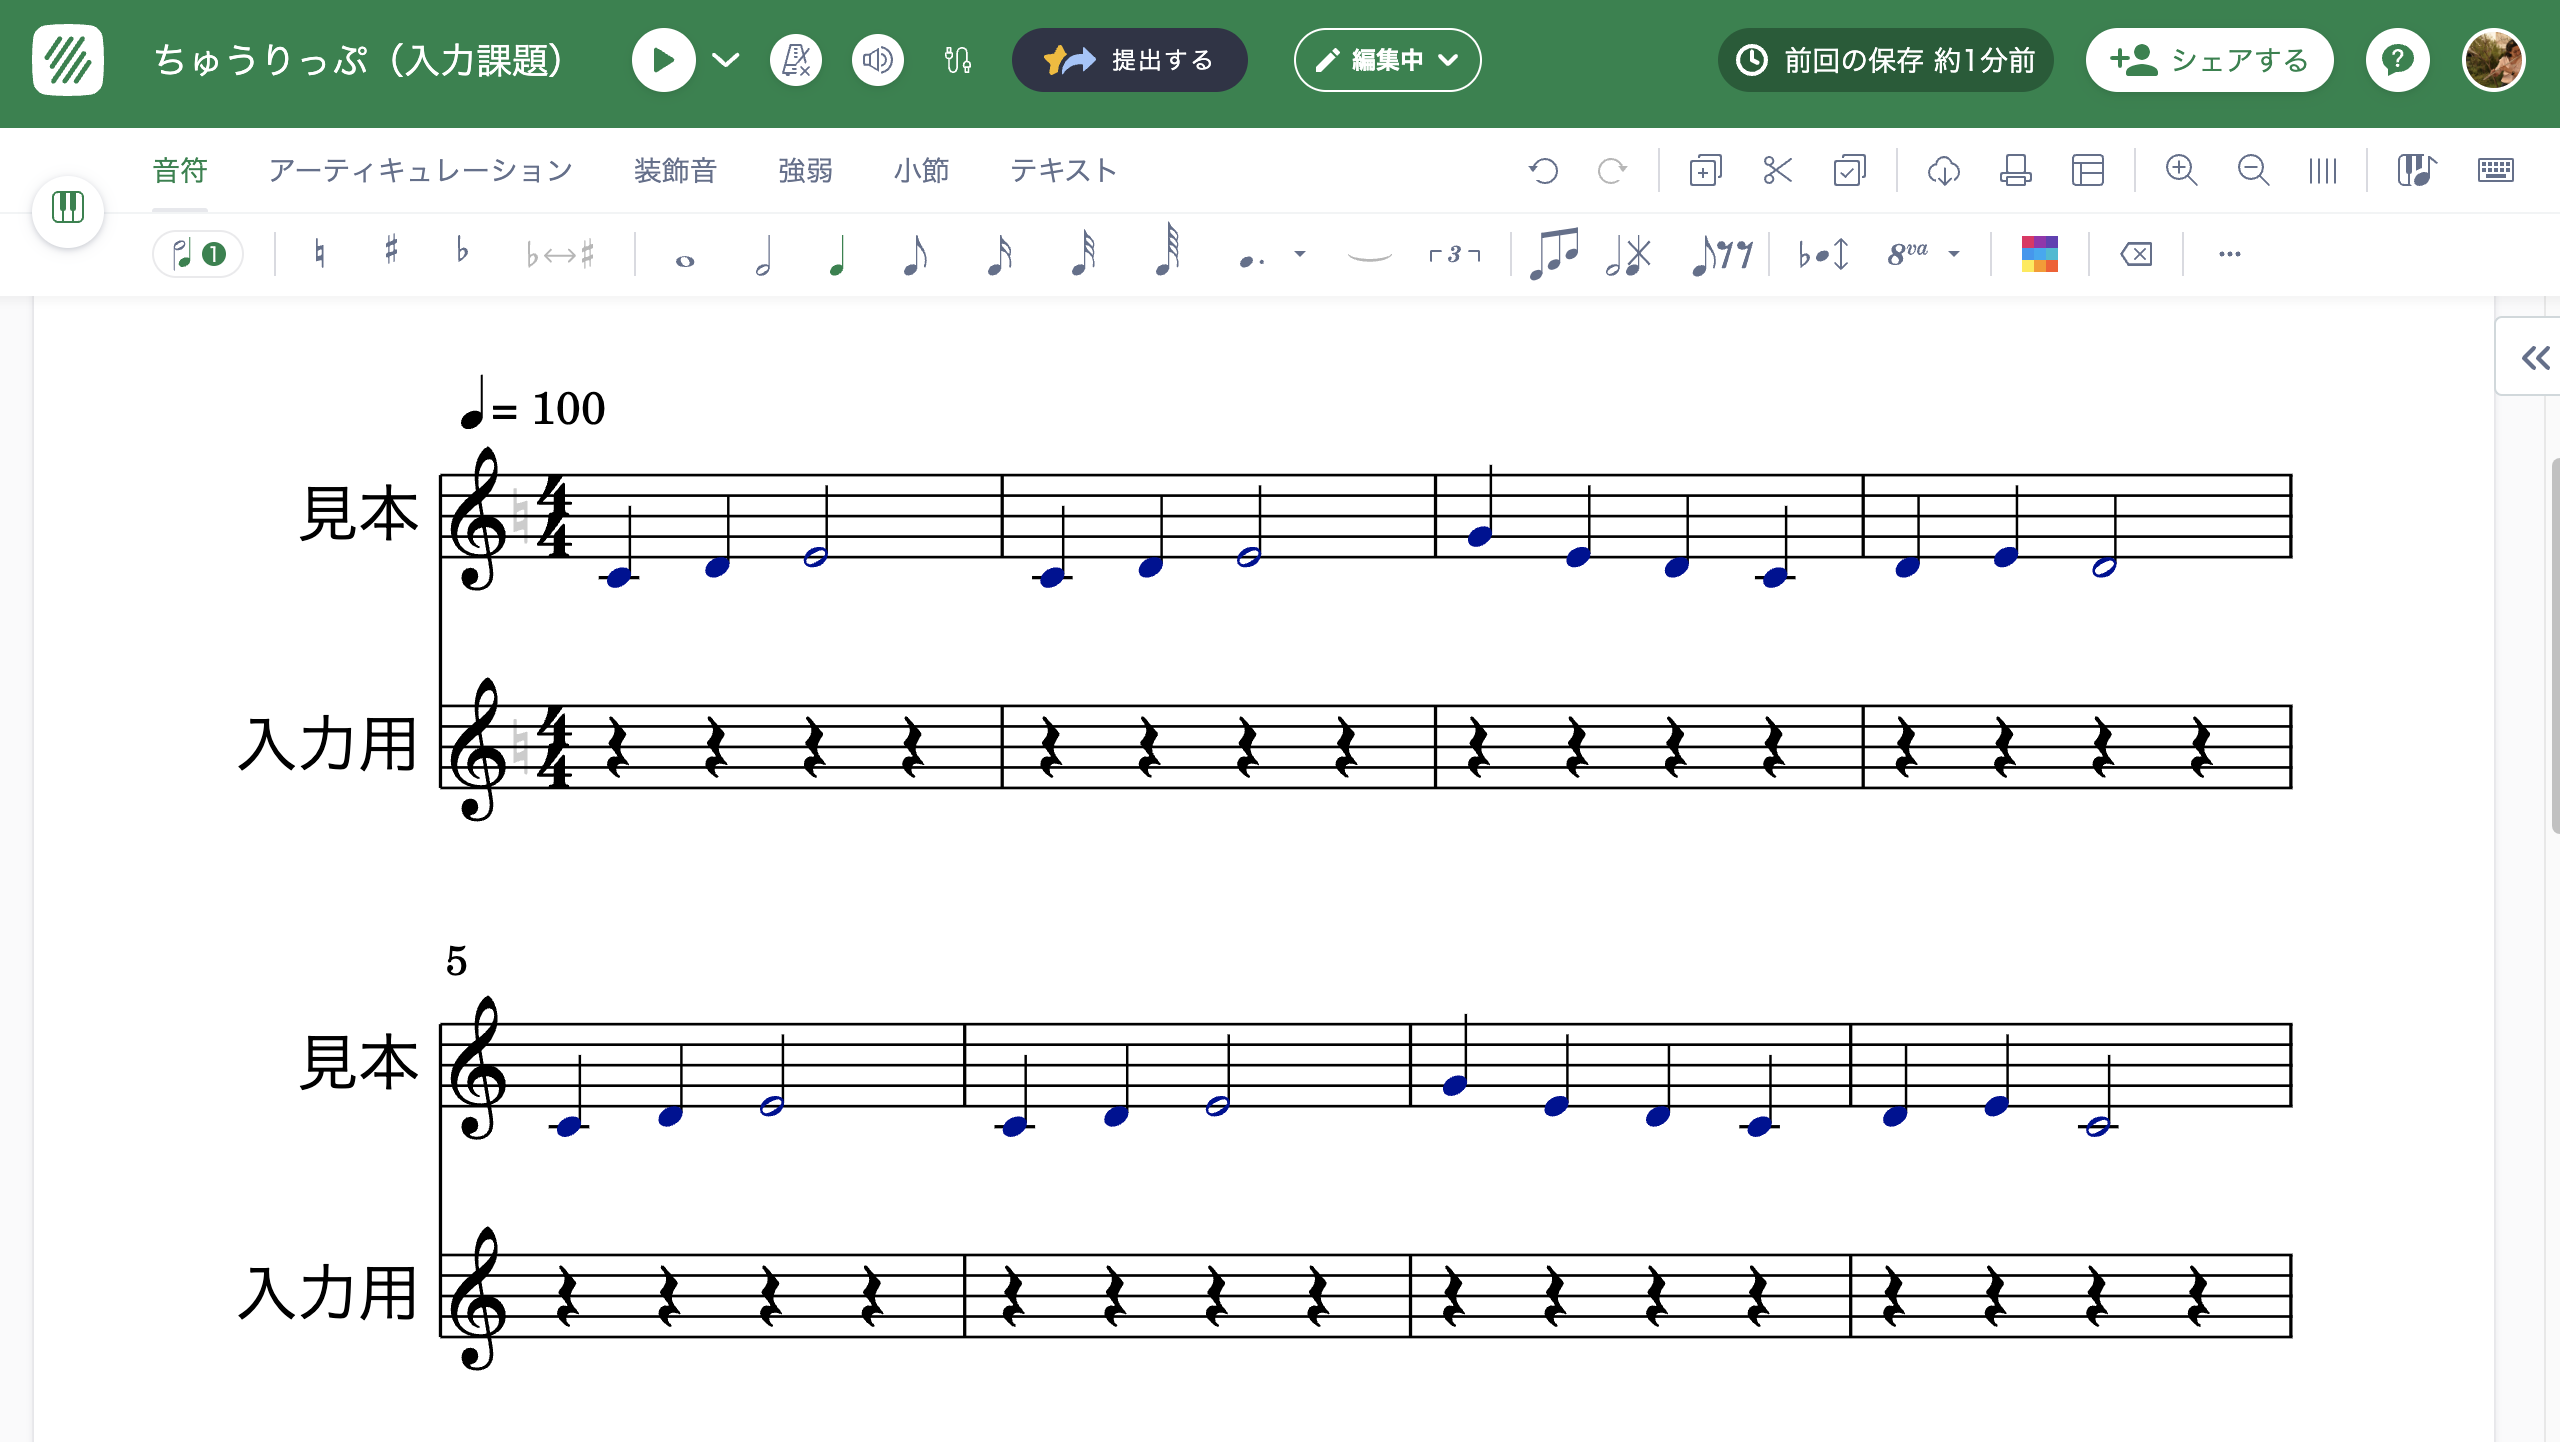2560x1442 pixels.
Task: Click the sharp accidental tool
Action: click(x=391, y=251)
